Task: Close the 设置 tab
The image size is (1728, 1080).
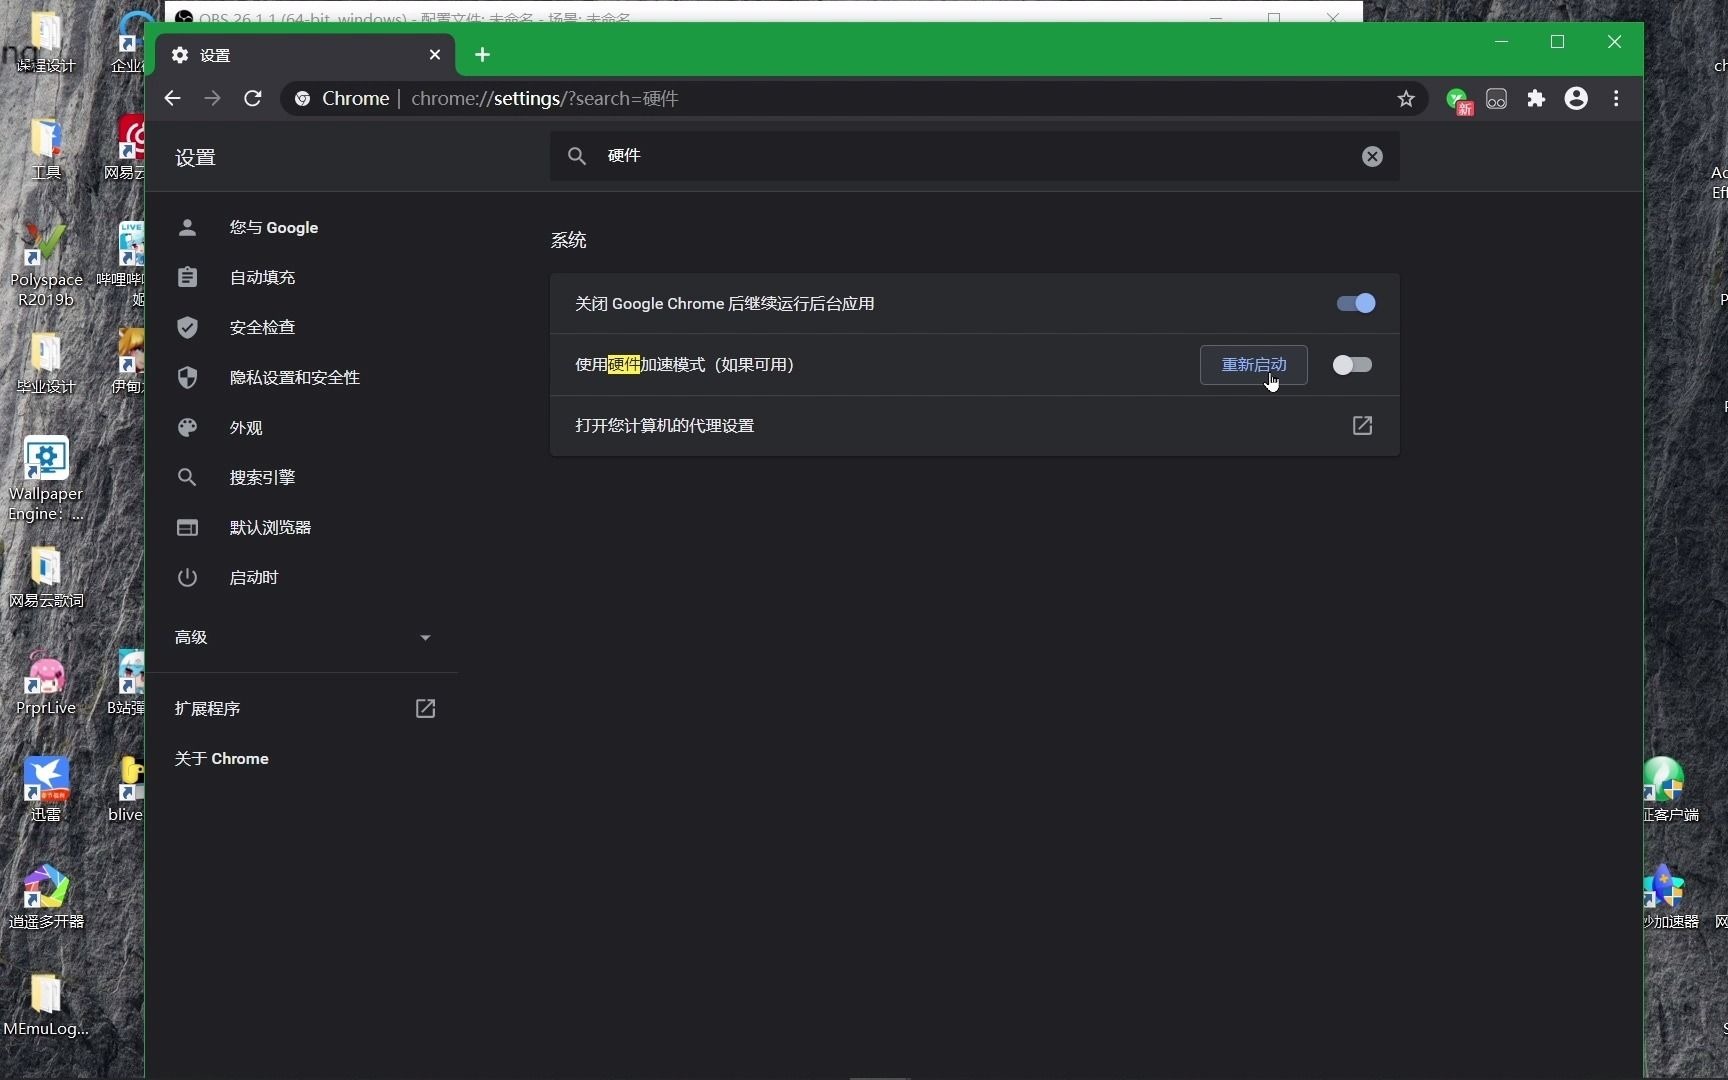Action: 434,55
